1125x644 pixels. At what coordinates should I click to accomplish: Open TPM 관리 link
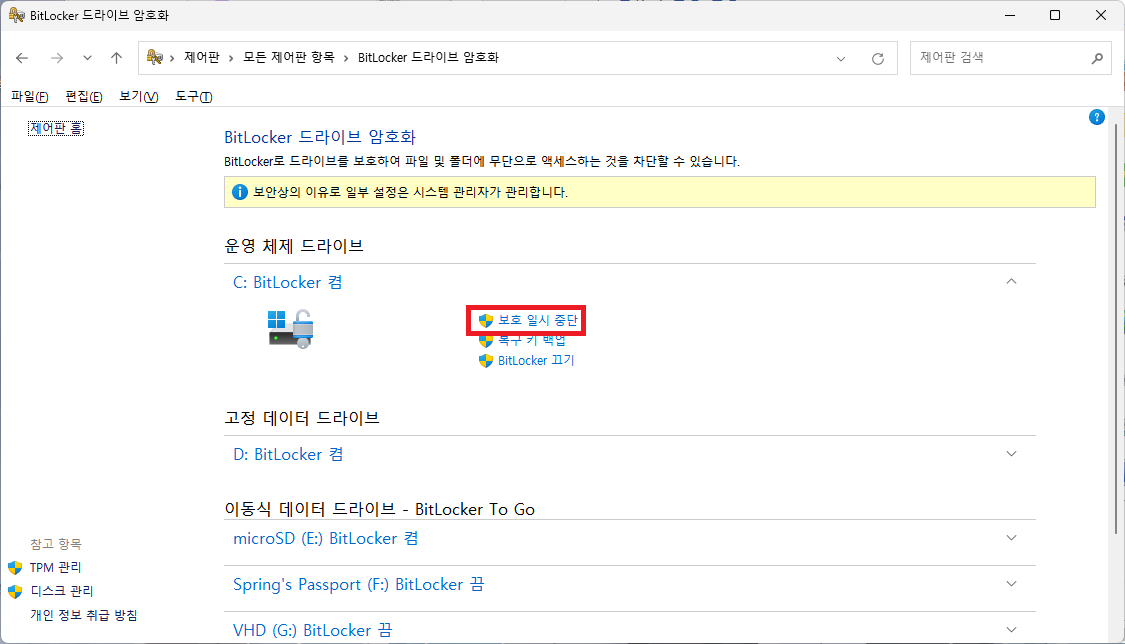55,567
